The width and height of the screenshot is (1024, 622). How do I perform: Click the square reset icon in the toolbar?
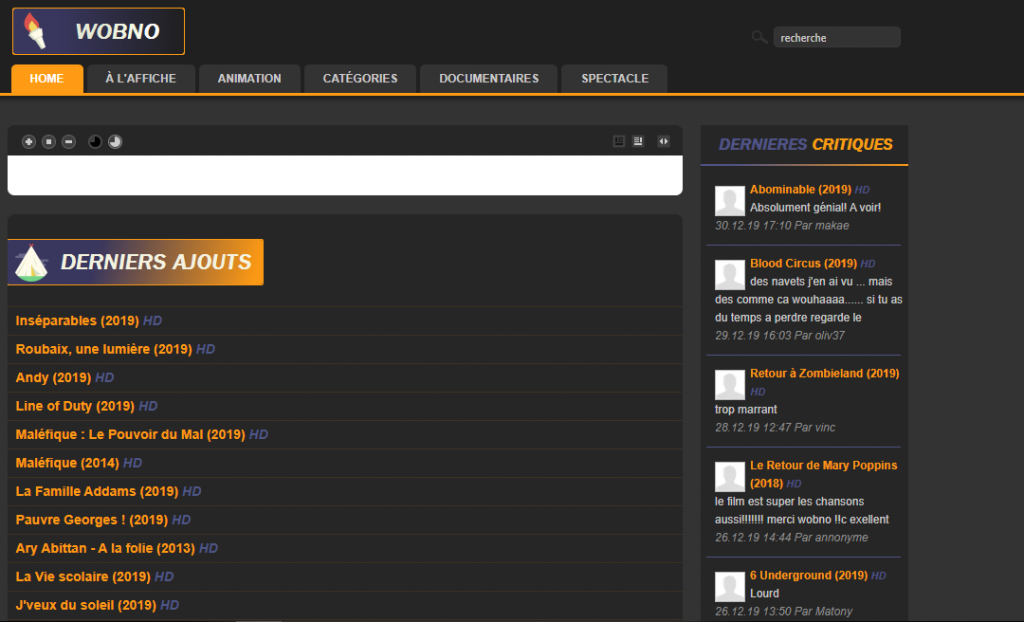[48, 142]
